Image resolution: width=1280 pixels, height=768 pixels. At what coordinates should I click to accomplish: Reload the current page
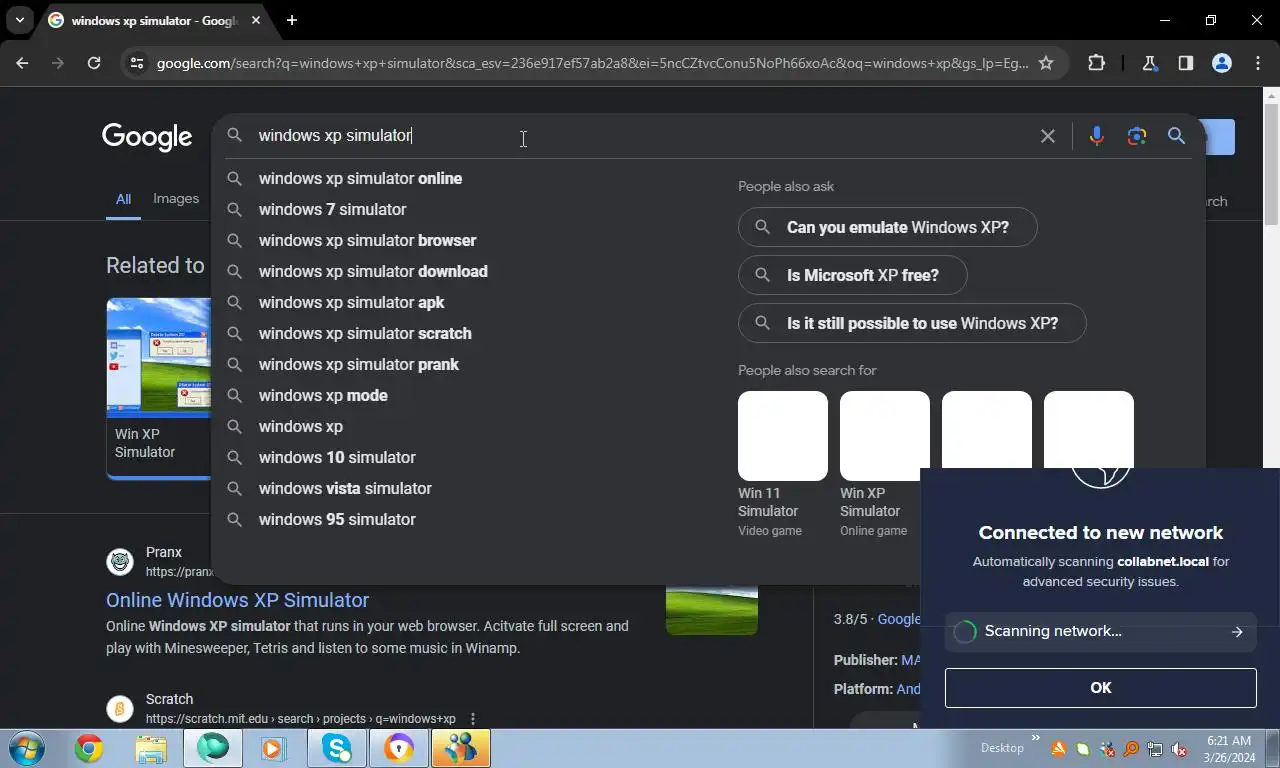click(x=94, y=63)
